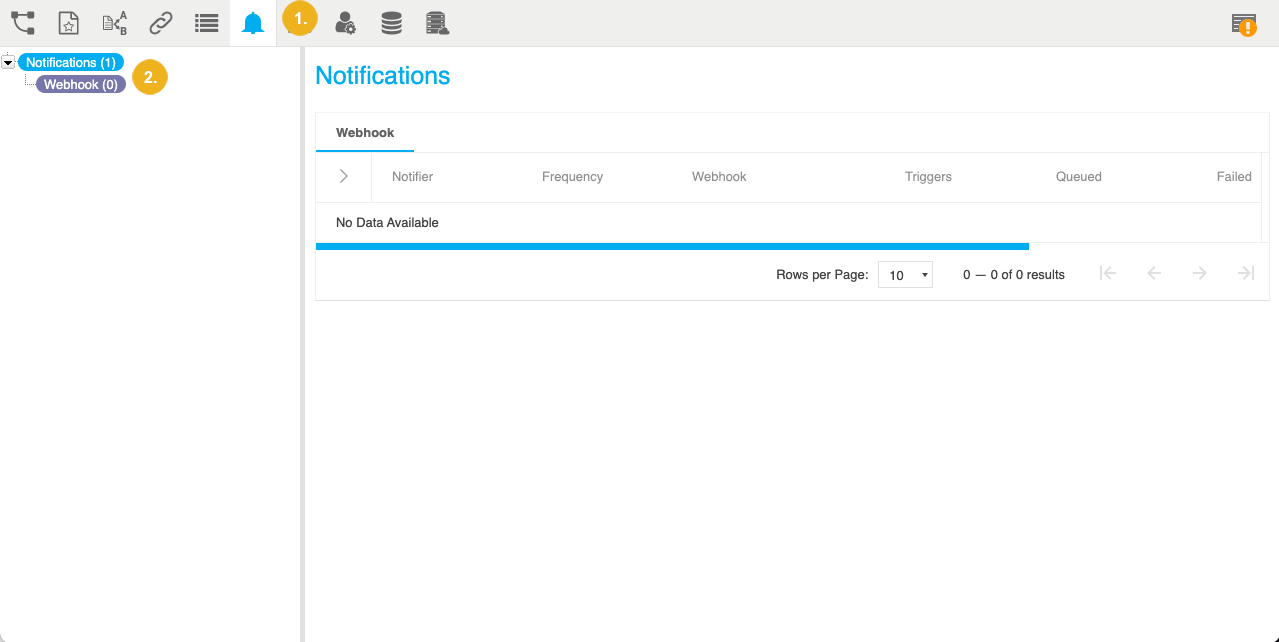
Task: Open the document A/B comparison tool
Action: pyautogui.click(x=114, y=22)
